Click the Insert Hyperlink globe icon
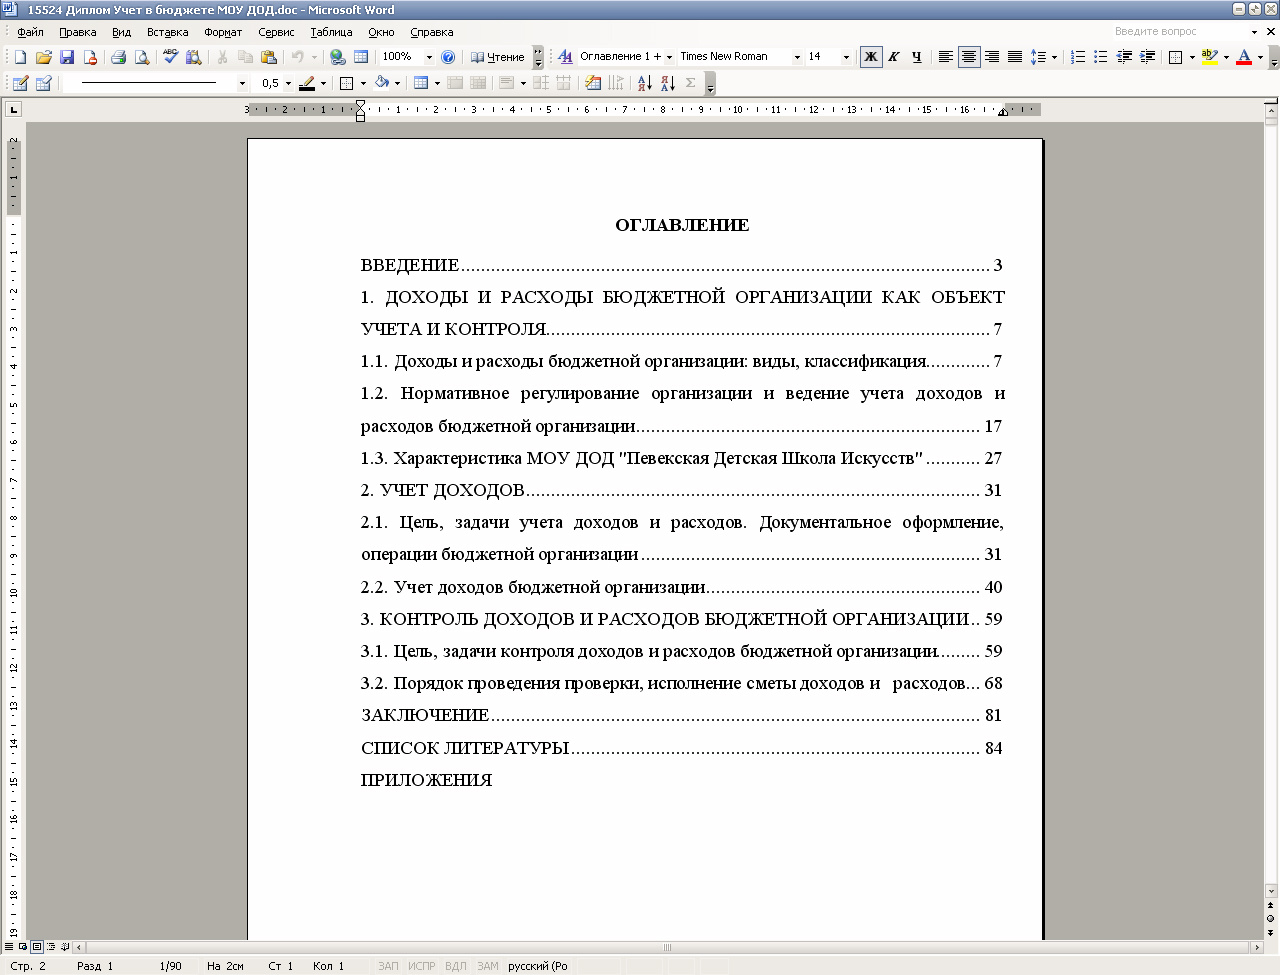 [x=337, y=57]
